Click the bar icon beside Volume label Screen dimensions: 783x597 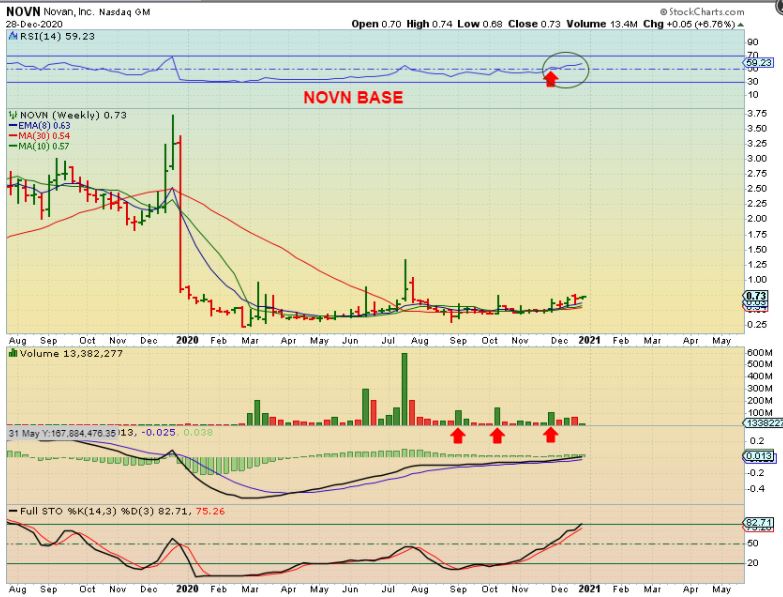[13, 353]
